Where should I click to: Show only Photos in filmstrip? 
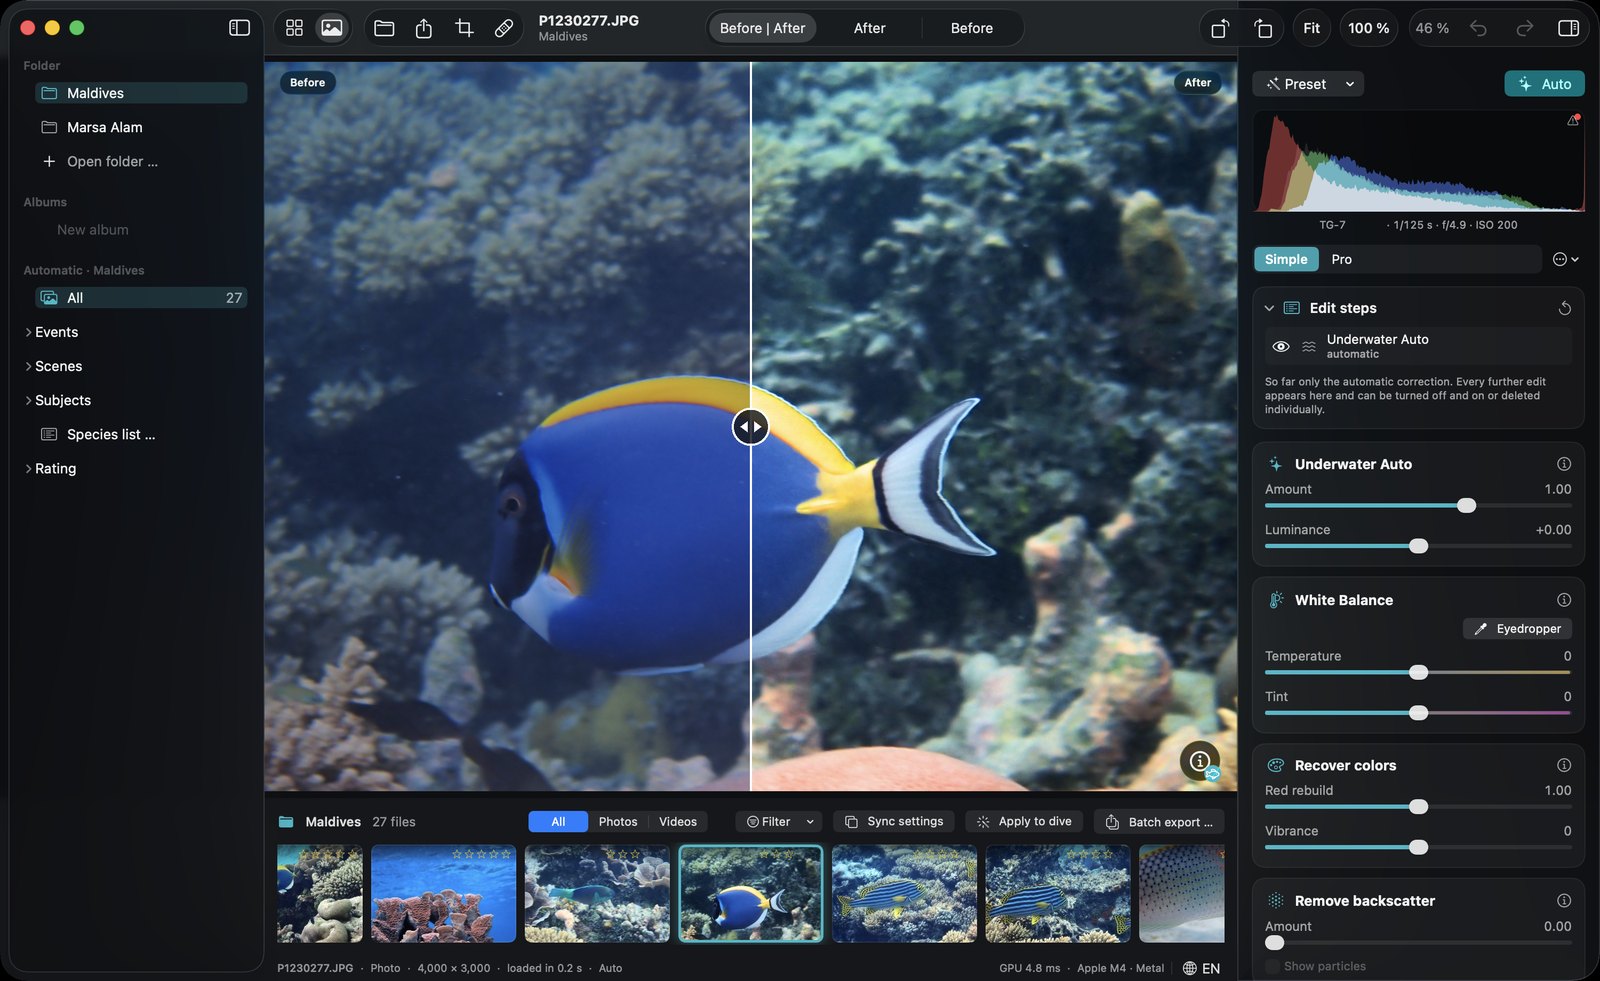coord(618,822)
